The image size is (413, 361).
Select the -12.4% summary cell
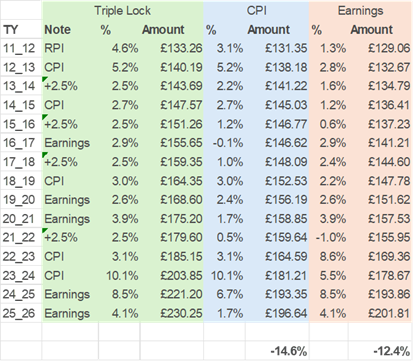pyautogui.click(x=380, y=351)
